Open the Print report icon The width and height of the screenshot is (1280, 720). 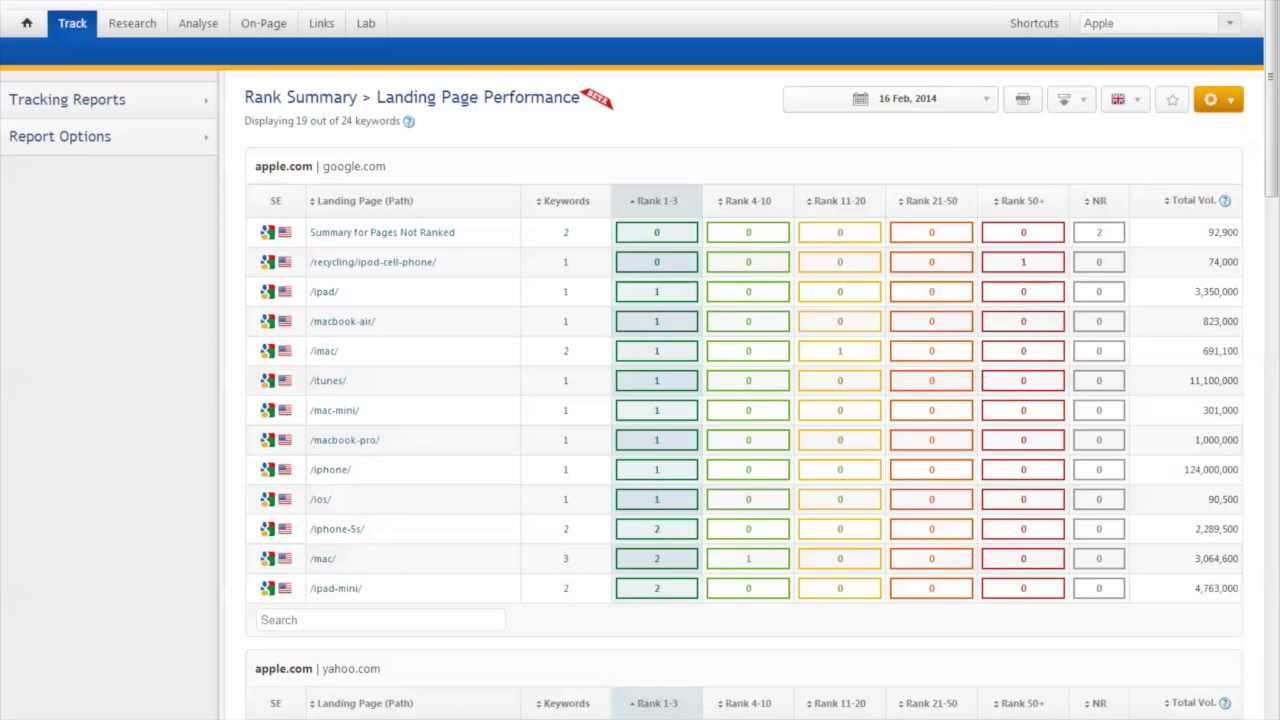tap(1022, 99)
